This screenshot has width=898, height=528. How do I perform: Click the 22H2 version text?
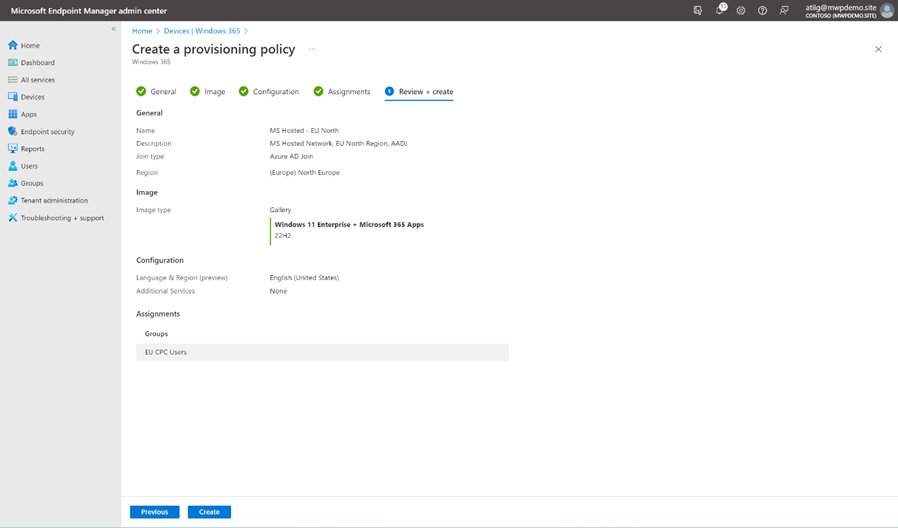283,235
